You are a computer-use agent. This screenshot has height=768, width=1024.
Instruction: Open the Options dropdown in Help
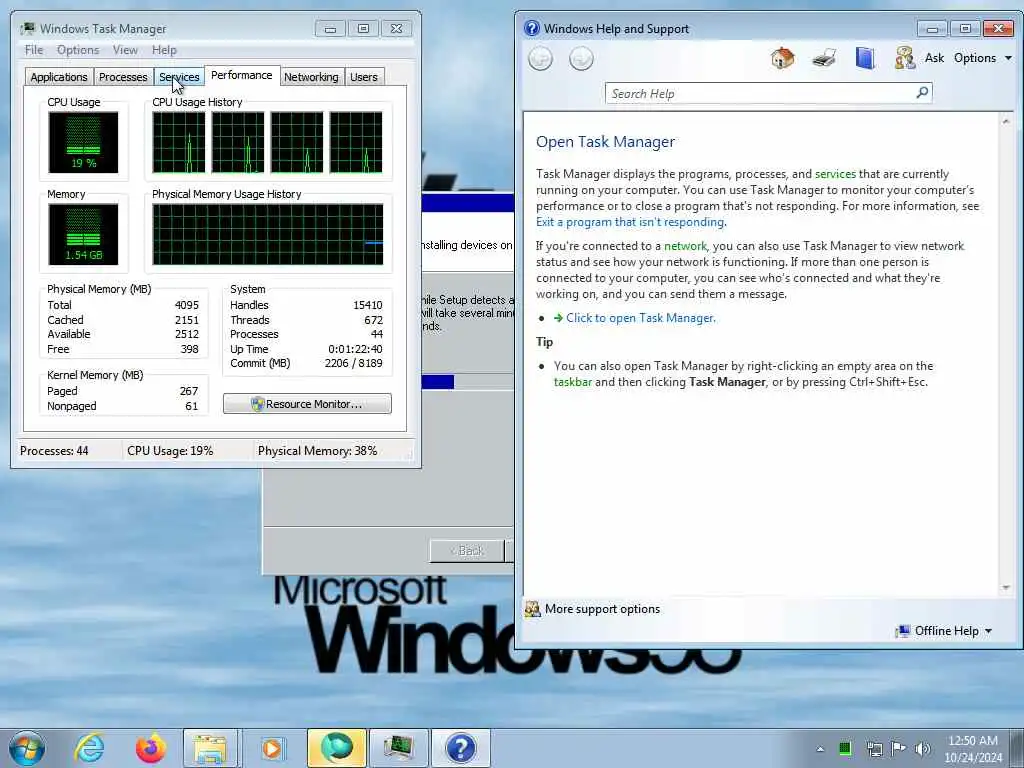[x=983, y=58]
